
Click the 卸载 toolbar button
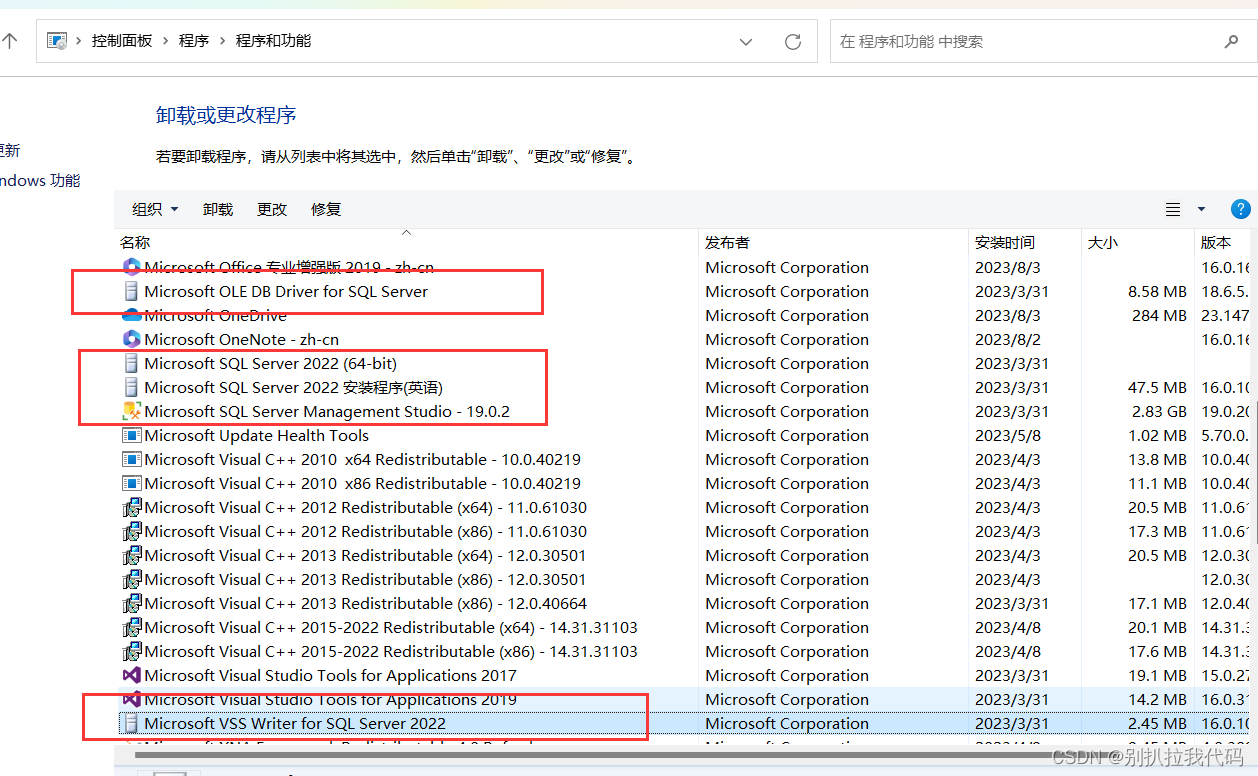click(x=218, y=209)
